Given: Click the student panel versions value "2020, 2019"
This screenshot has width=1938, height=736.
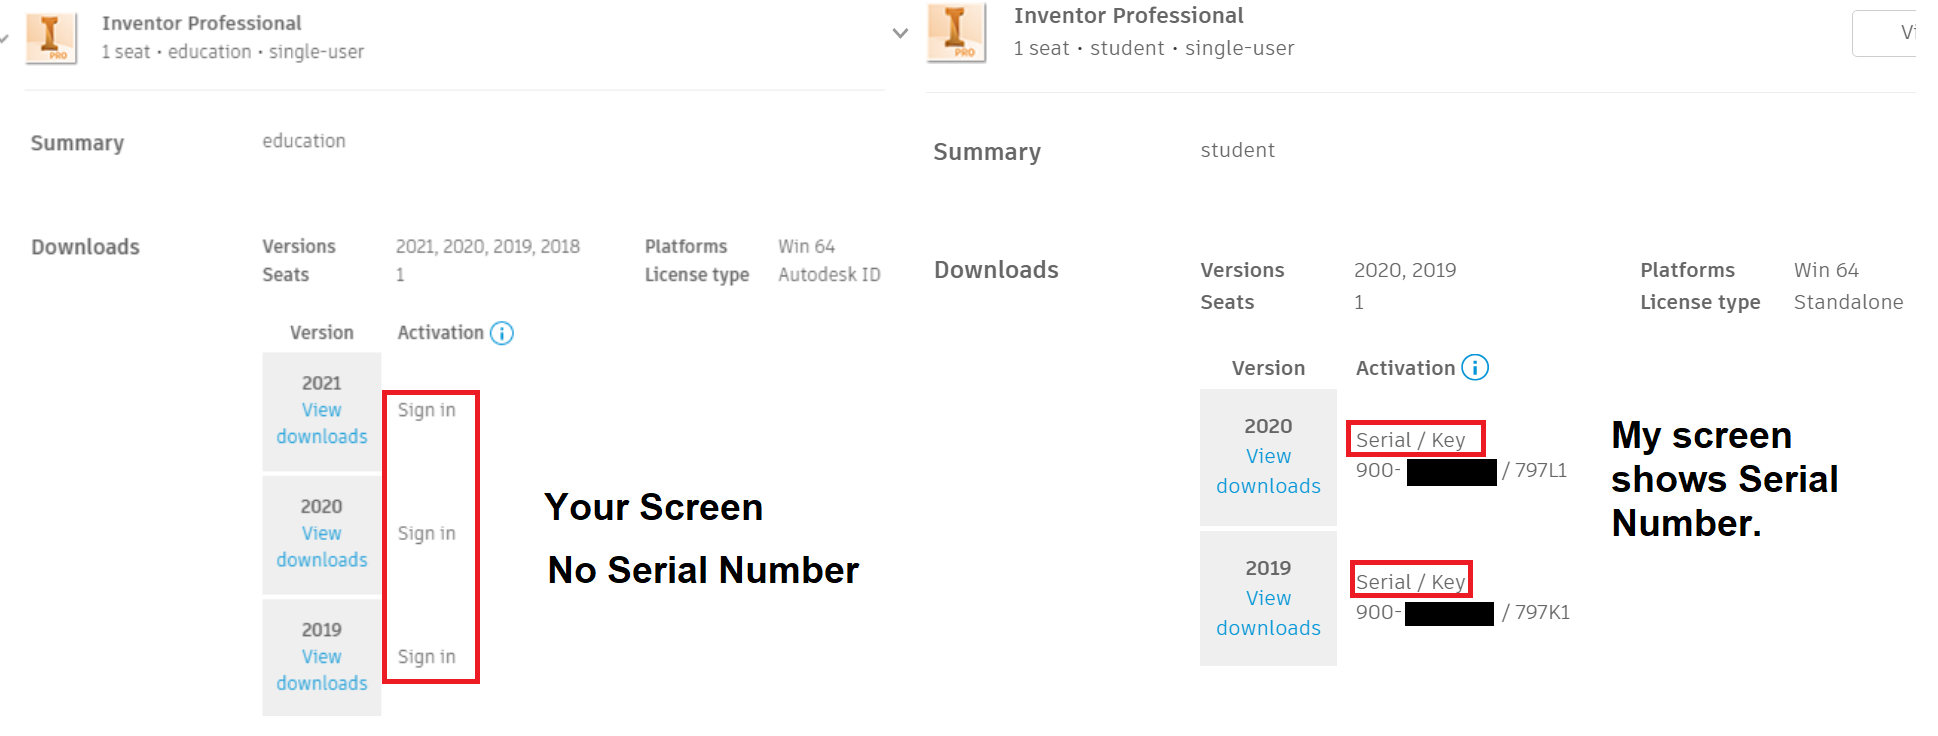Looking at the screenshot, I should click(x=1405, y=270).
